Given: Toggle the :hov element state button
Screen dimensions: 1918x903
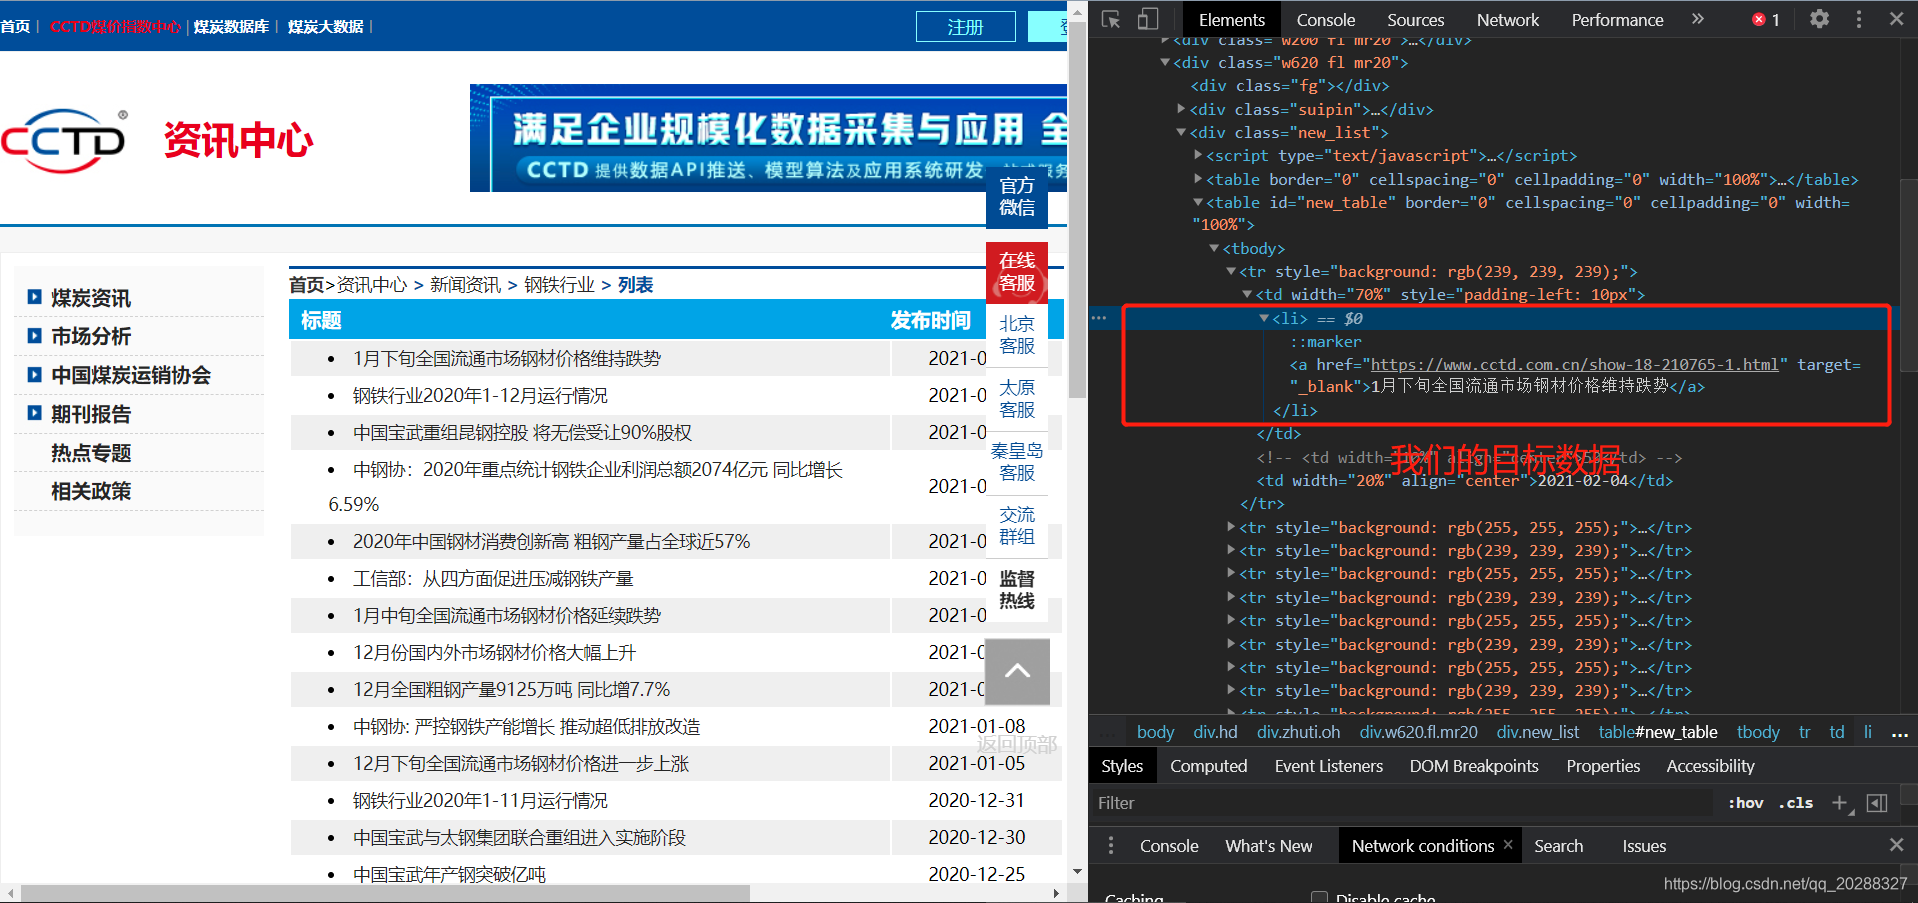Looking at the screenshot, I should tap(1746, 803).
